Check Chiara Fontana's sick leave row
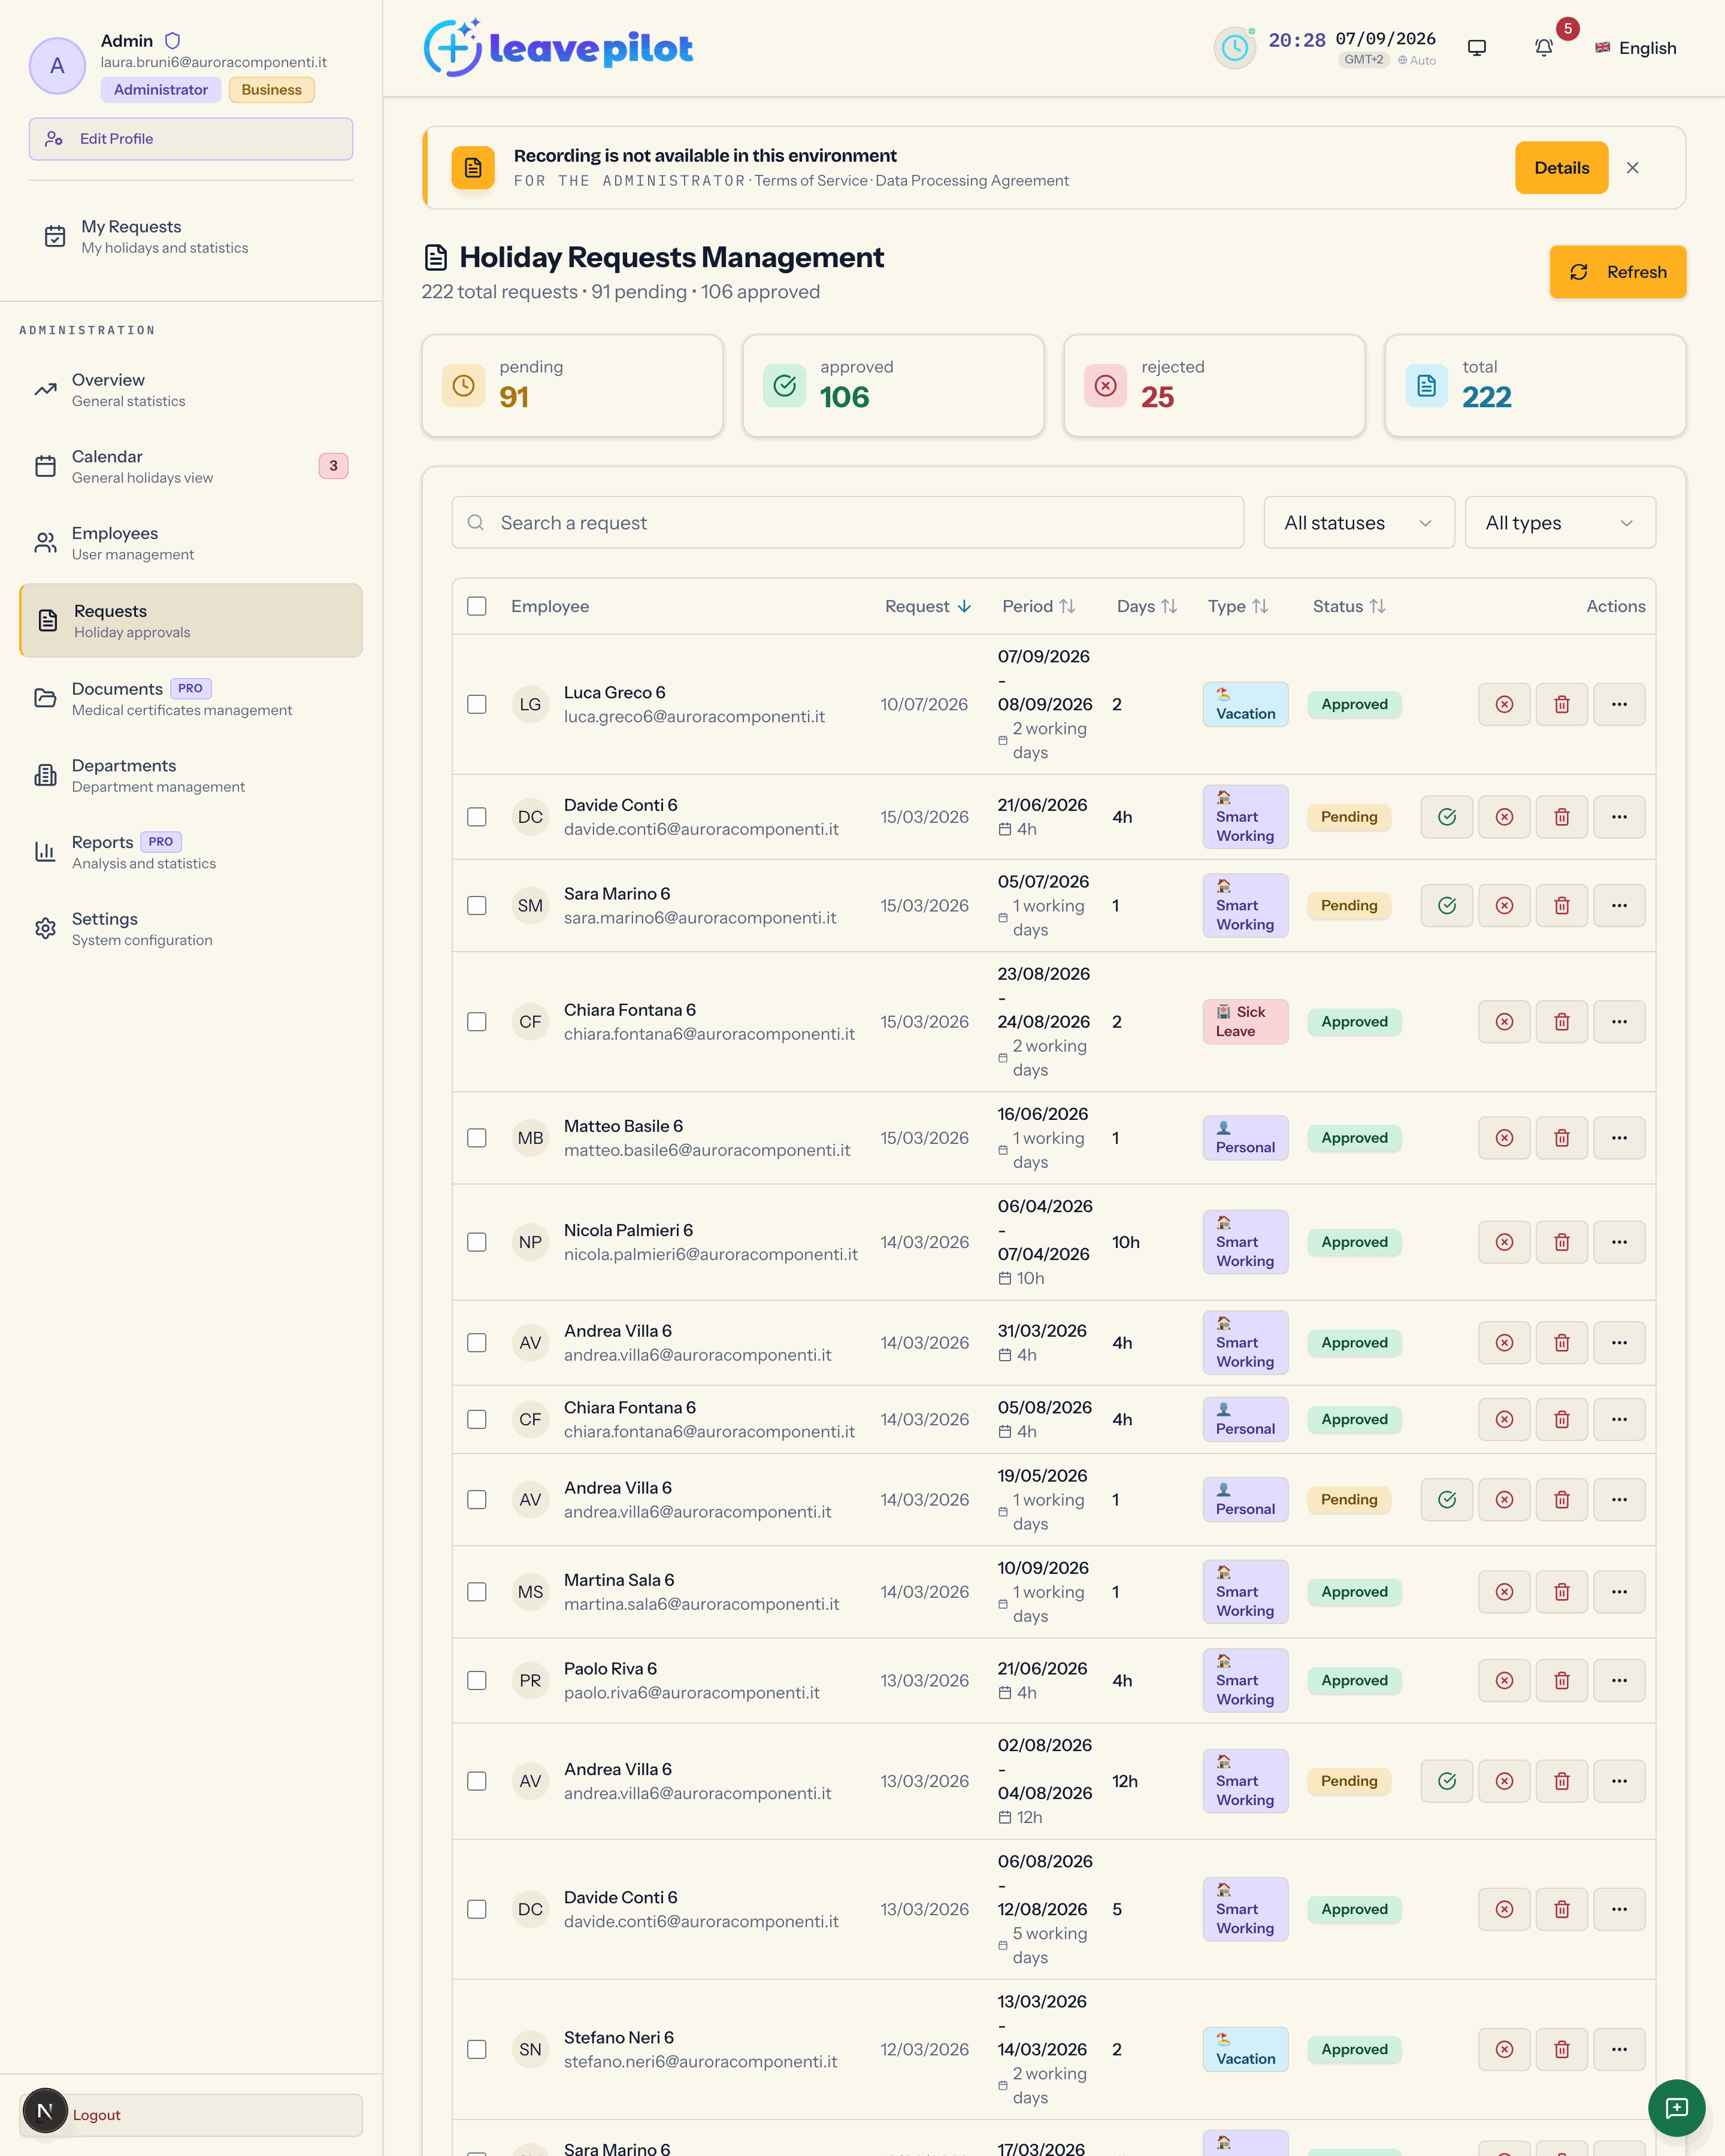Screen dimensions: 1725x2156 477,1021
